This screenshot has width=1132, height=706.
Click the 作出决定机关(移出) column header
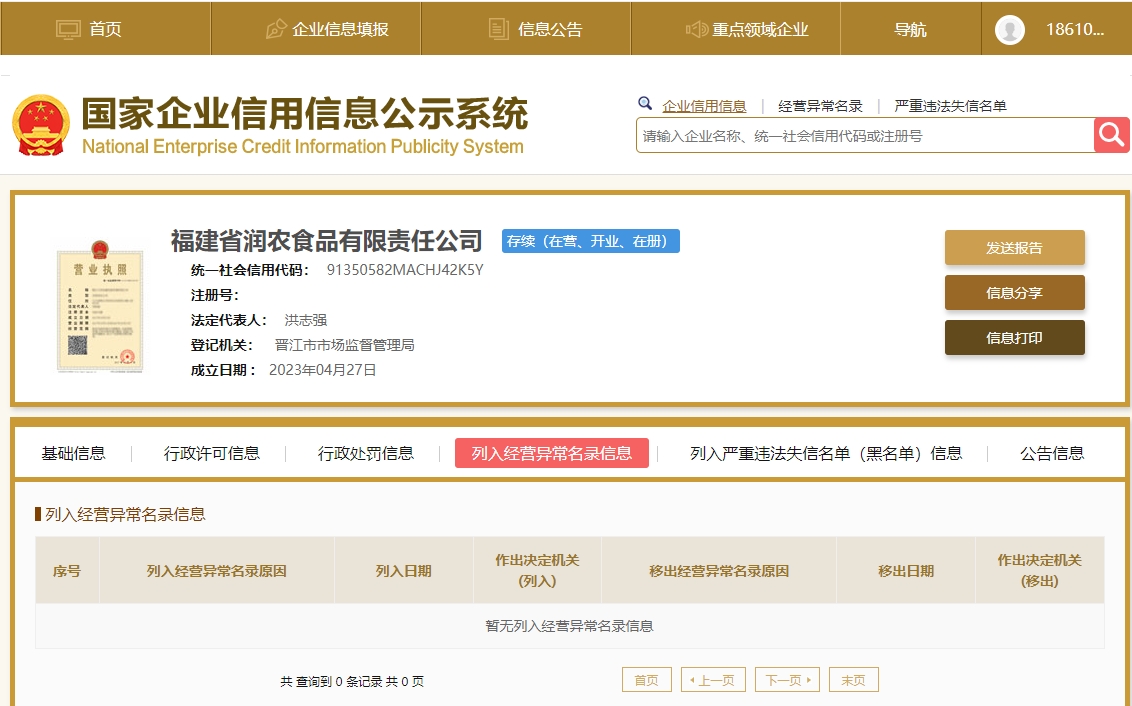(x=1040, y=570)
